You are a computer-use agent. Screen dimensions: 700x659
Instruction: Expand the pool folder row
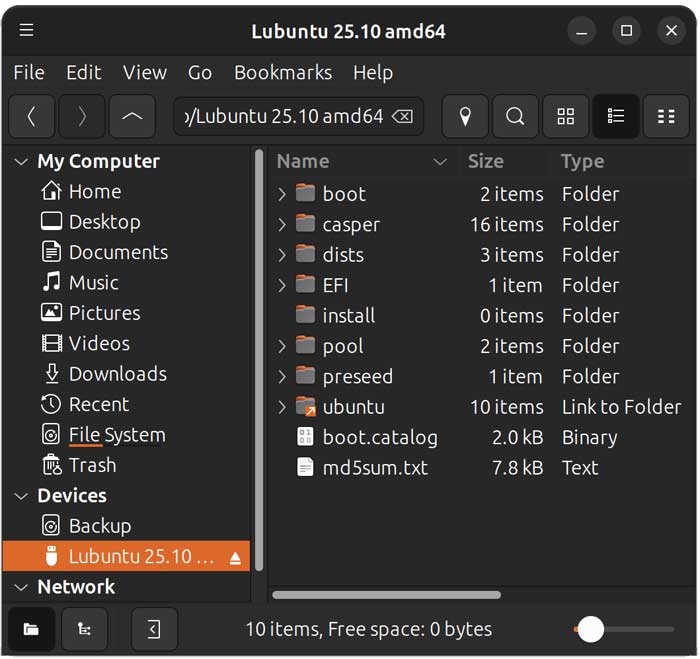[x=281, y=346]
